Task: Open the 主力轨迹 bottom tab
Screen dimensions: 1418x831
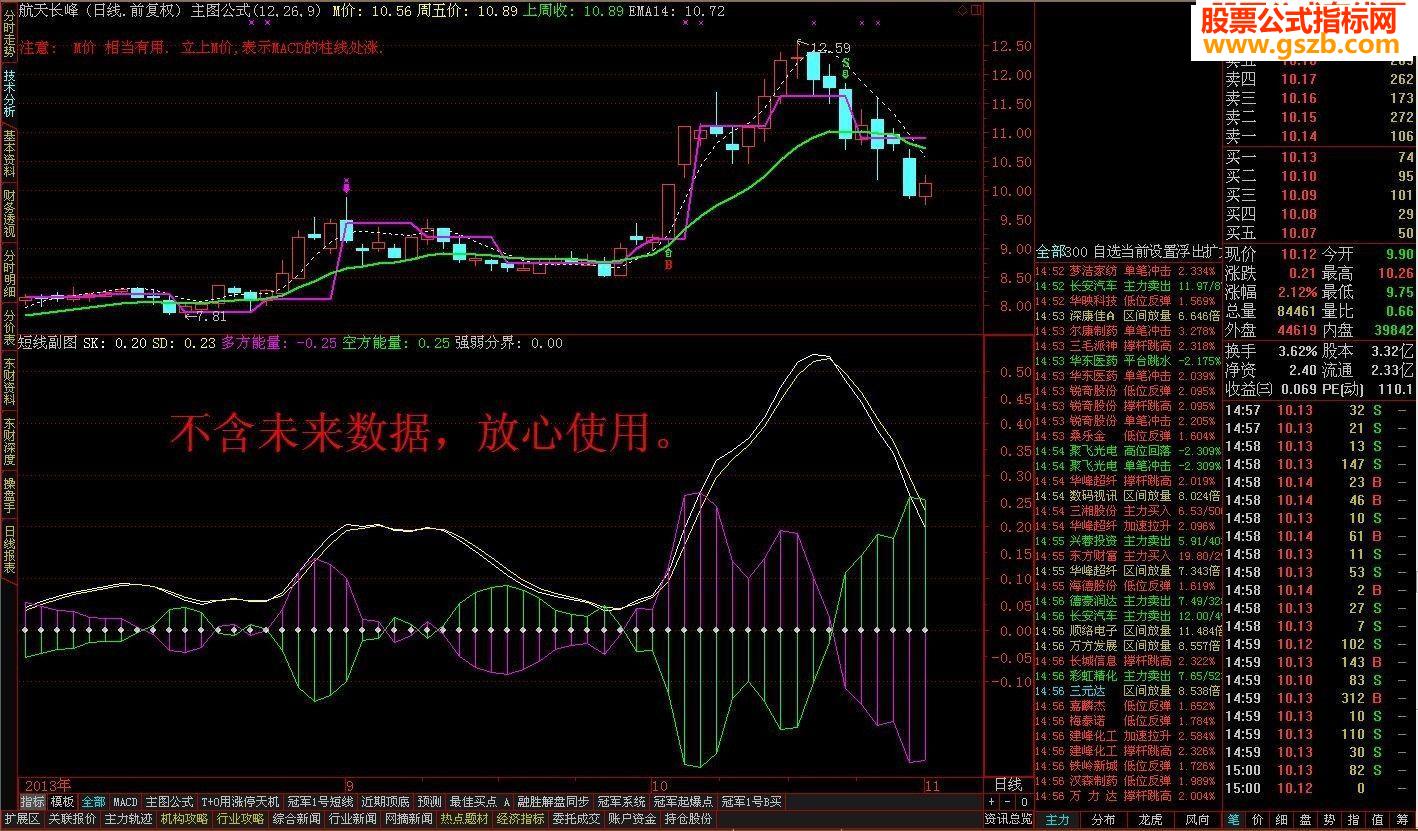Action: 128,819
